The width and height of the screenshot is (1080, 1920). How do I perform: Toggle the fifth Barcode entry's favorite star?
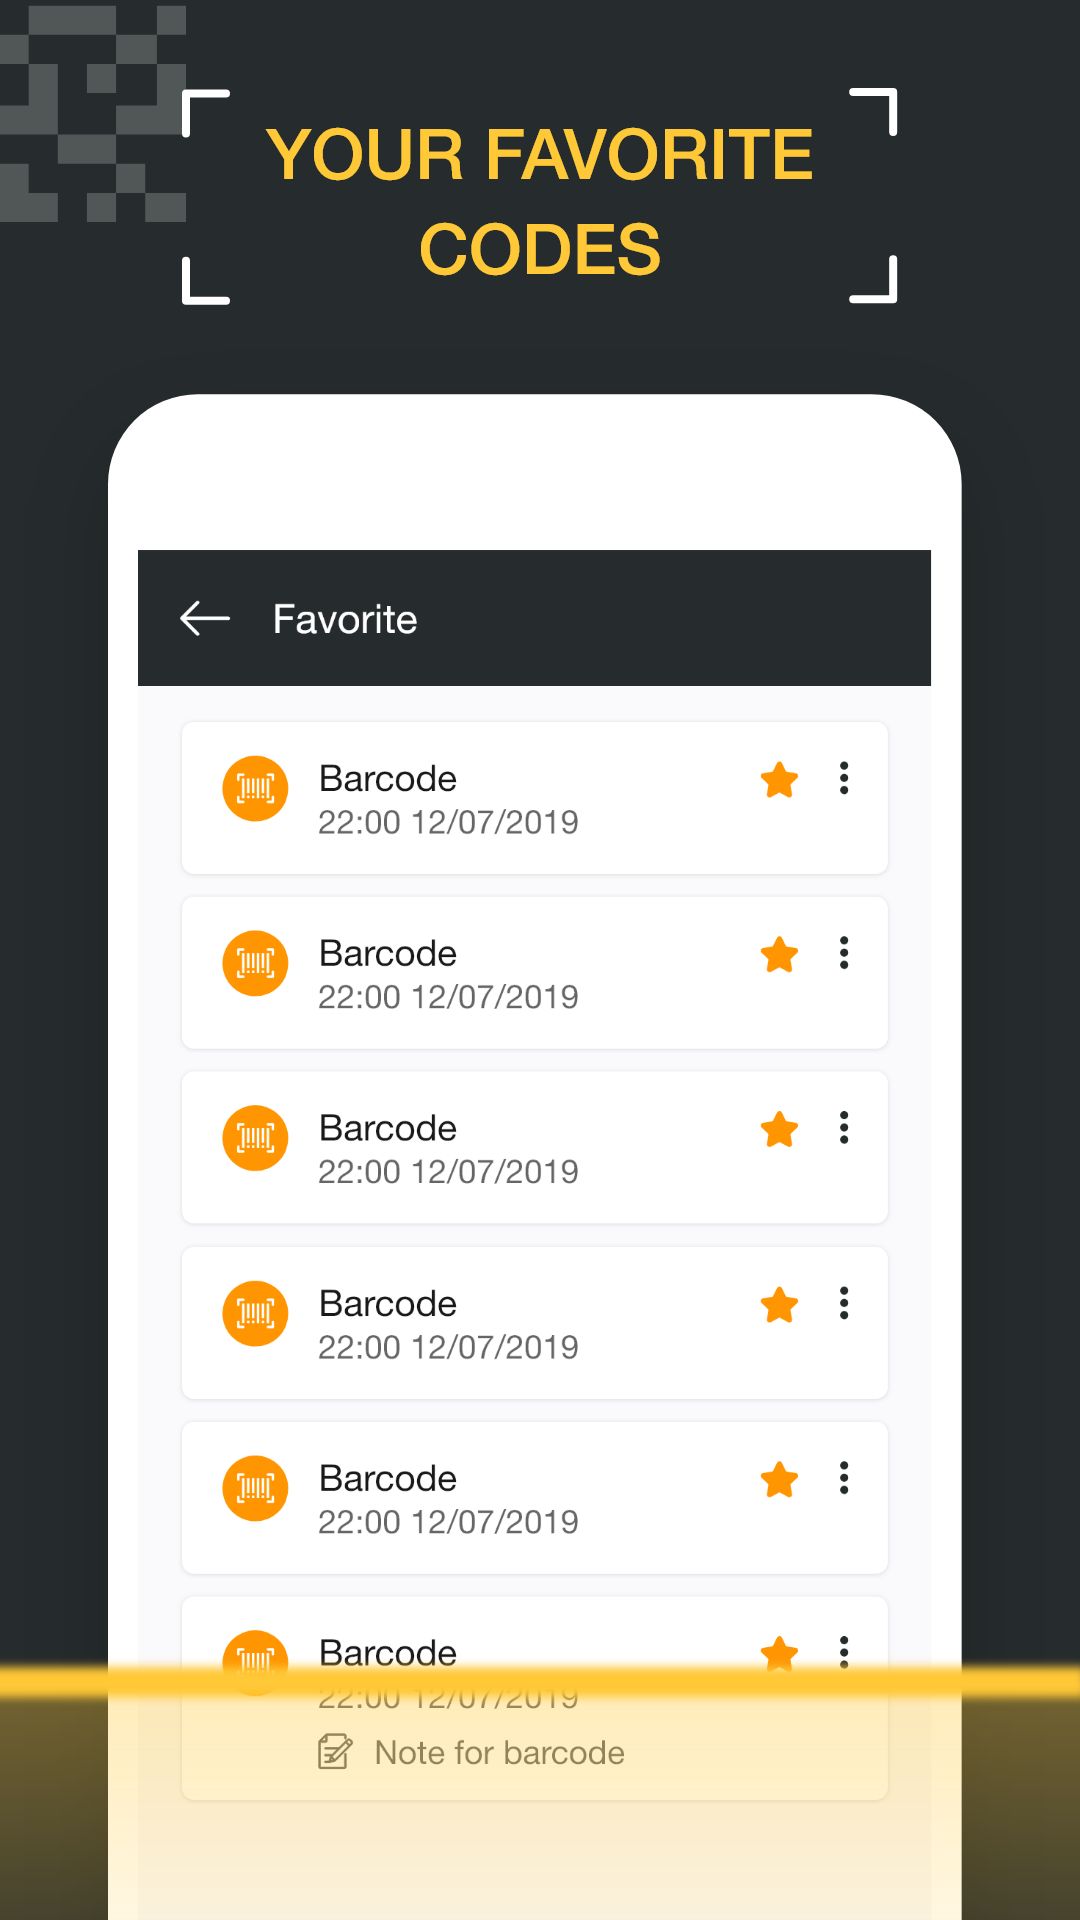[x=779, y=1480]
